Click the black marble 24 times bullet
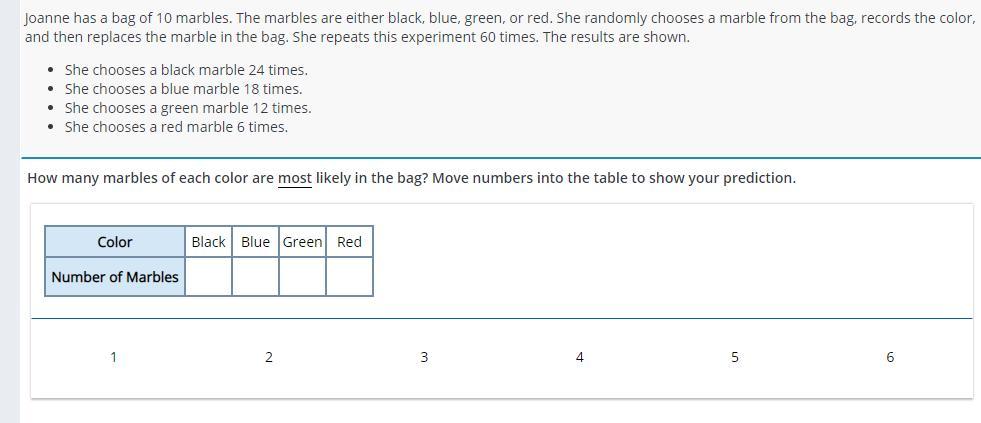 pyautogui.click(x=186, y=70)
